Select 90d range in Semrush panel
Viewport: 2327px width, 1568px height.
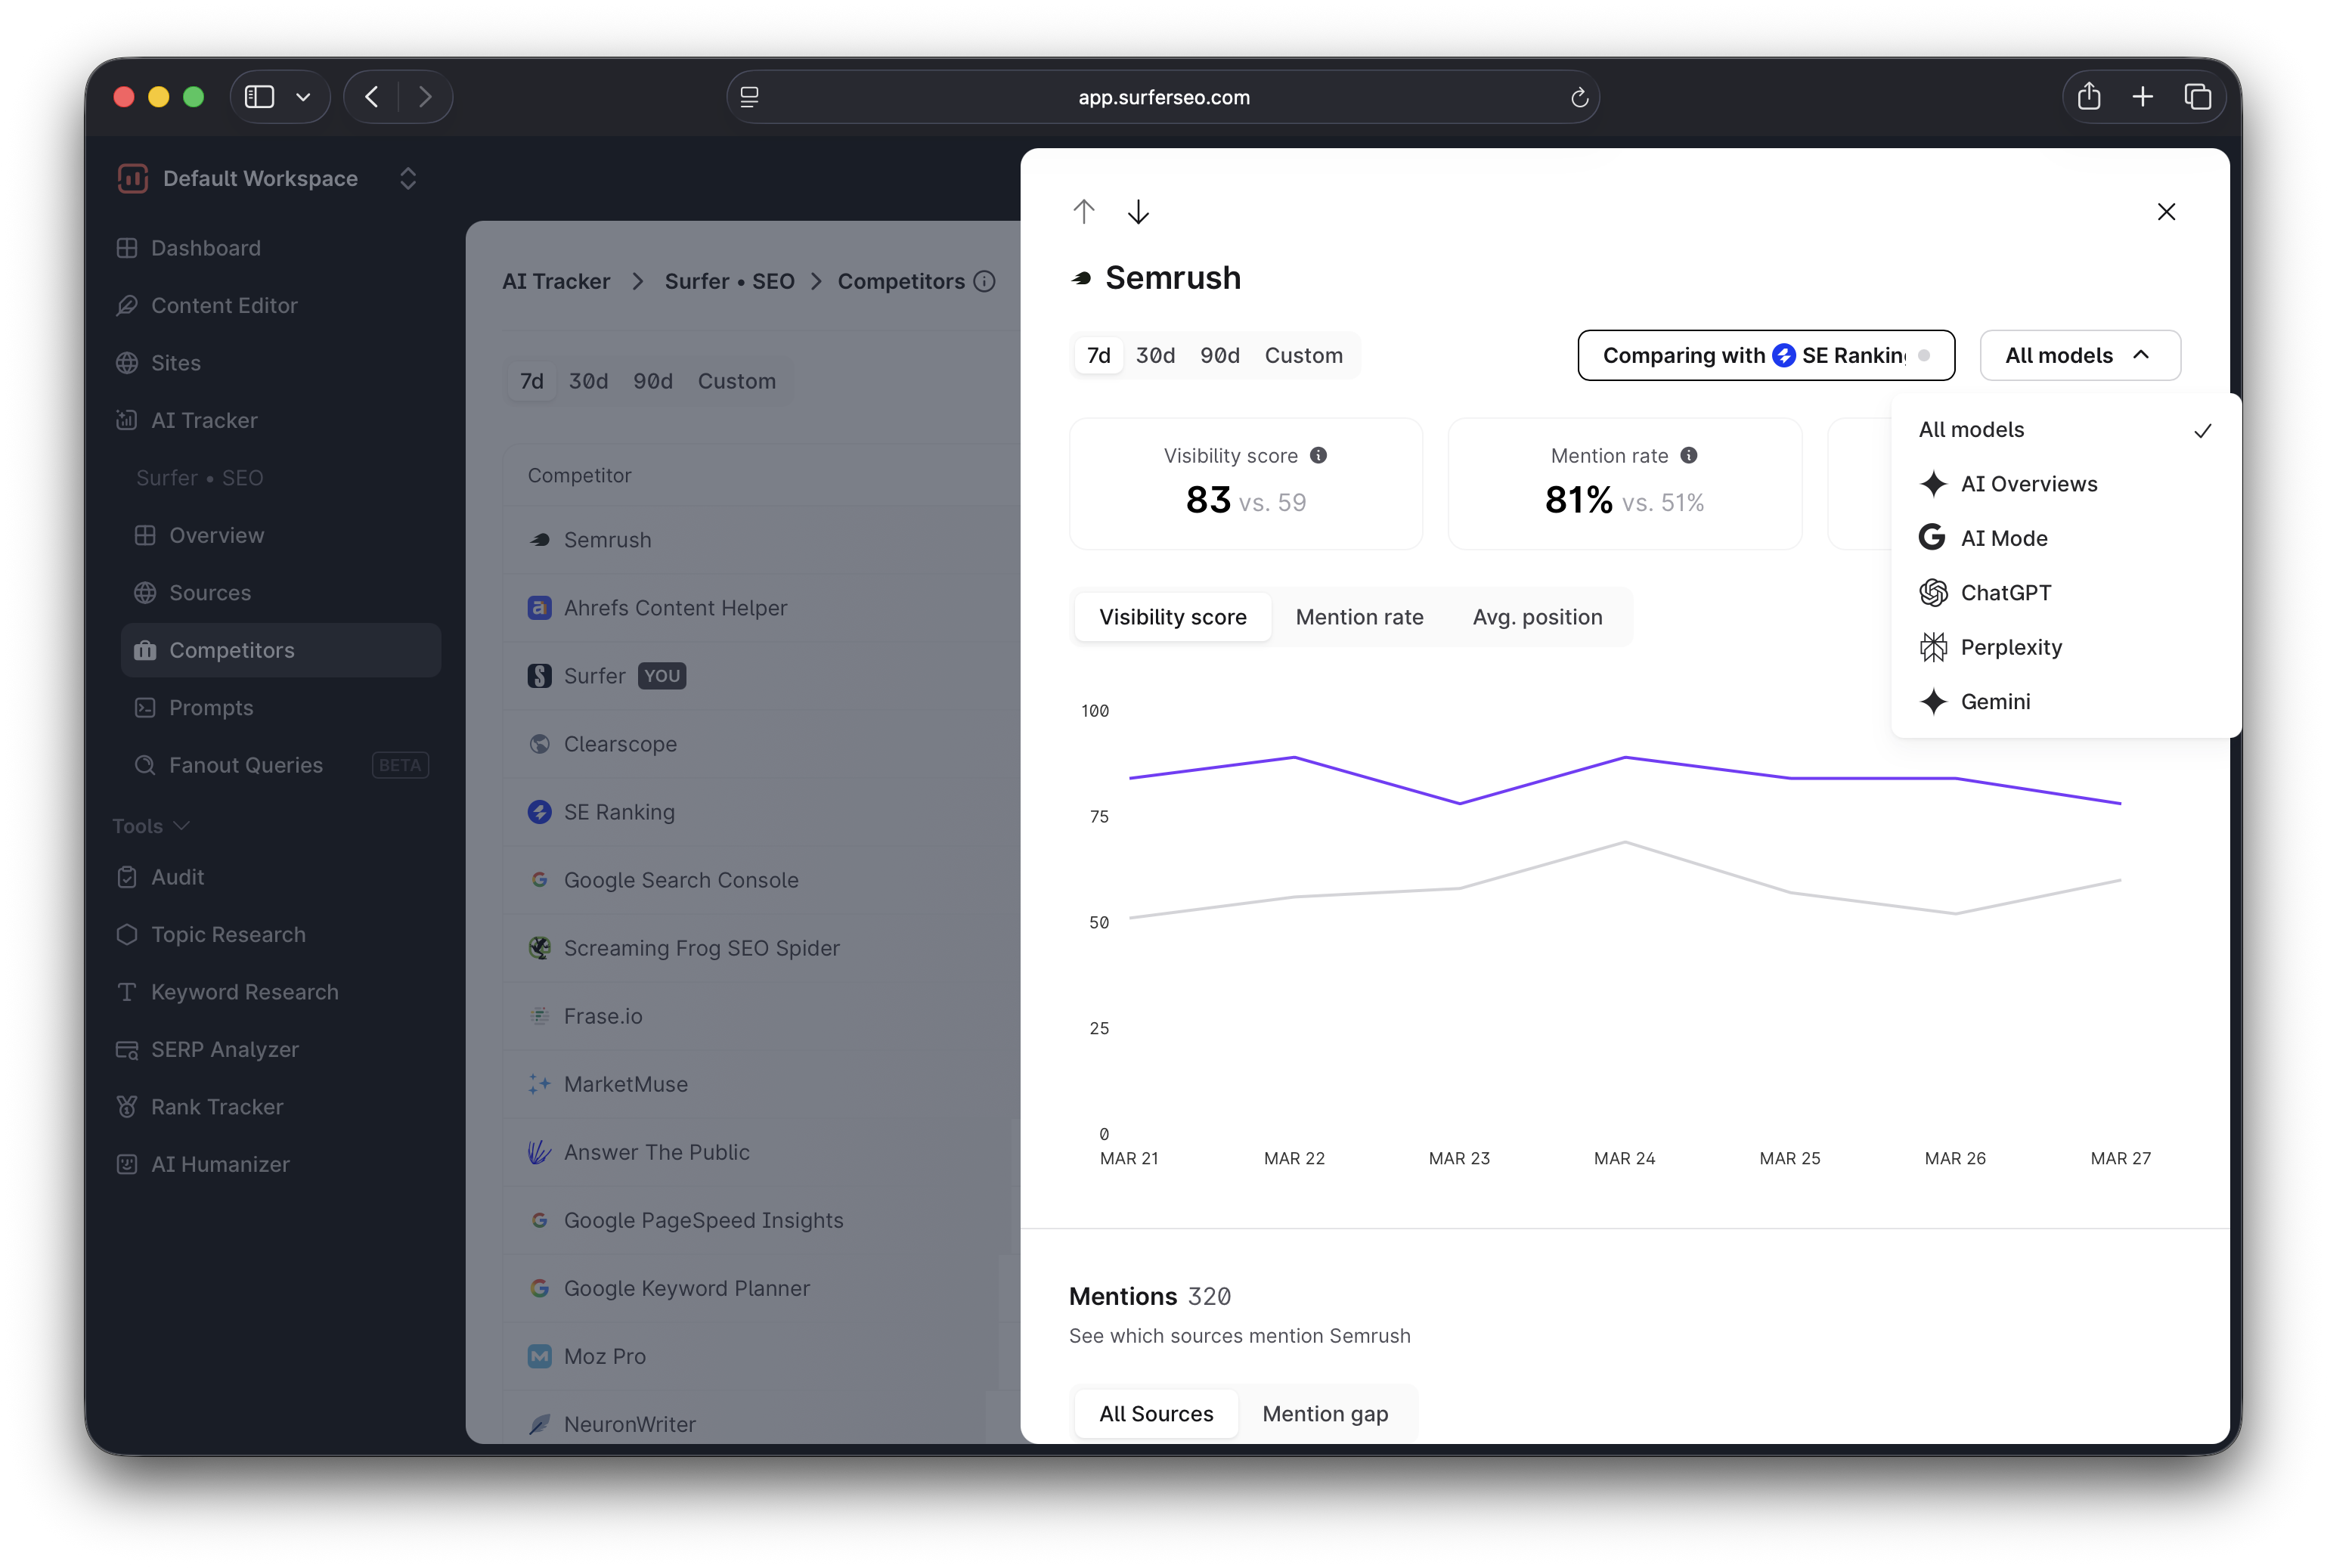point(1220,355)
